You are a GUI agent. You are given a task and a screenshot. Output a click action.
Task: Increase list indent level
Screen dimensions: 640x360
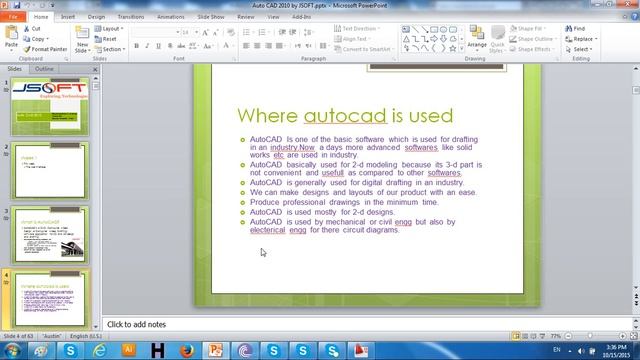(x=293, y=32)
